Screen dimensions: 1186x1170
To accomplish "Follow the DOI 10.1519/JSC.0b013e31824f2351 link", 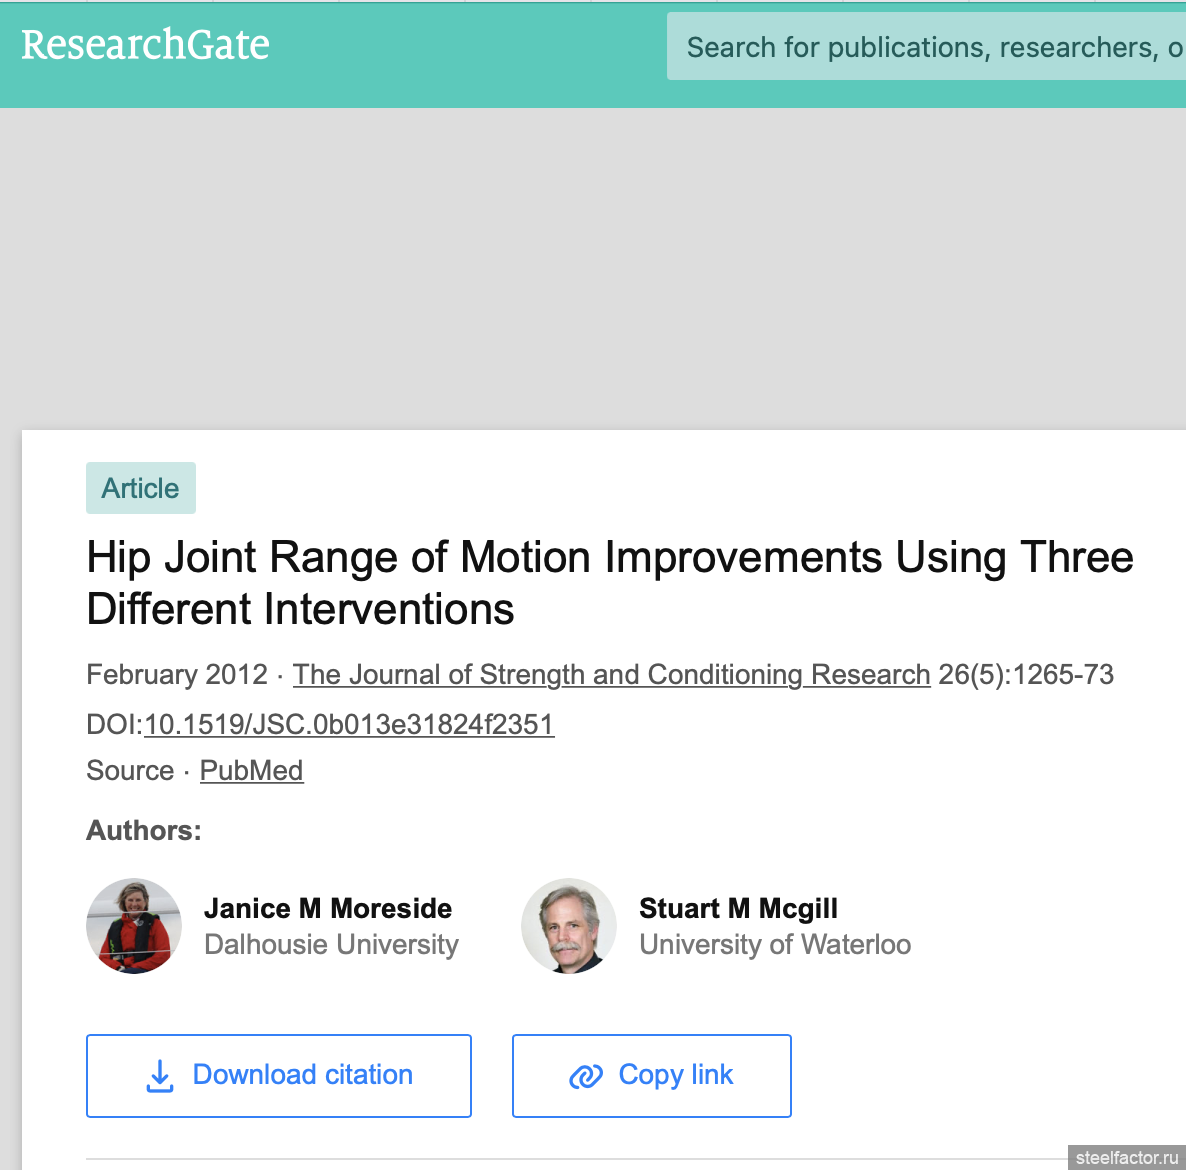I will click(349, 724).
